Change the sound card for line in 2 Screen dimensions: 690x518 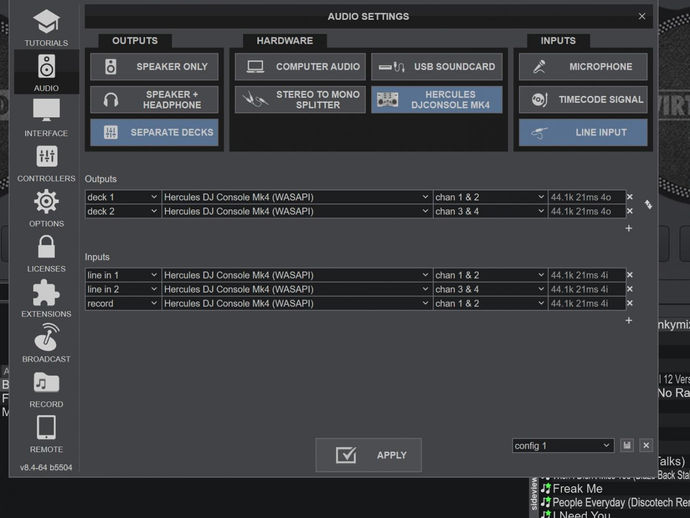tap(297, 289)
